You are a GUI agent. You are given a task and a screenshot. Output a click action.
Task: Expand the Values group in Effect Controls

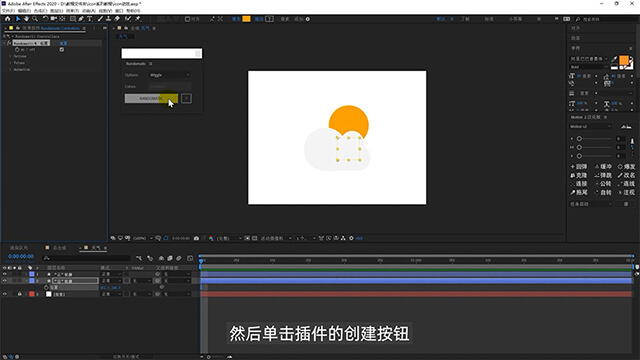(x=10, y=63)
